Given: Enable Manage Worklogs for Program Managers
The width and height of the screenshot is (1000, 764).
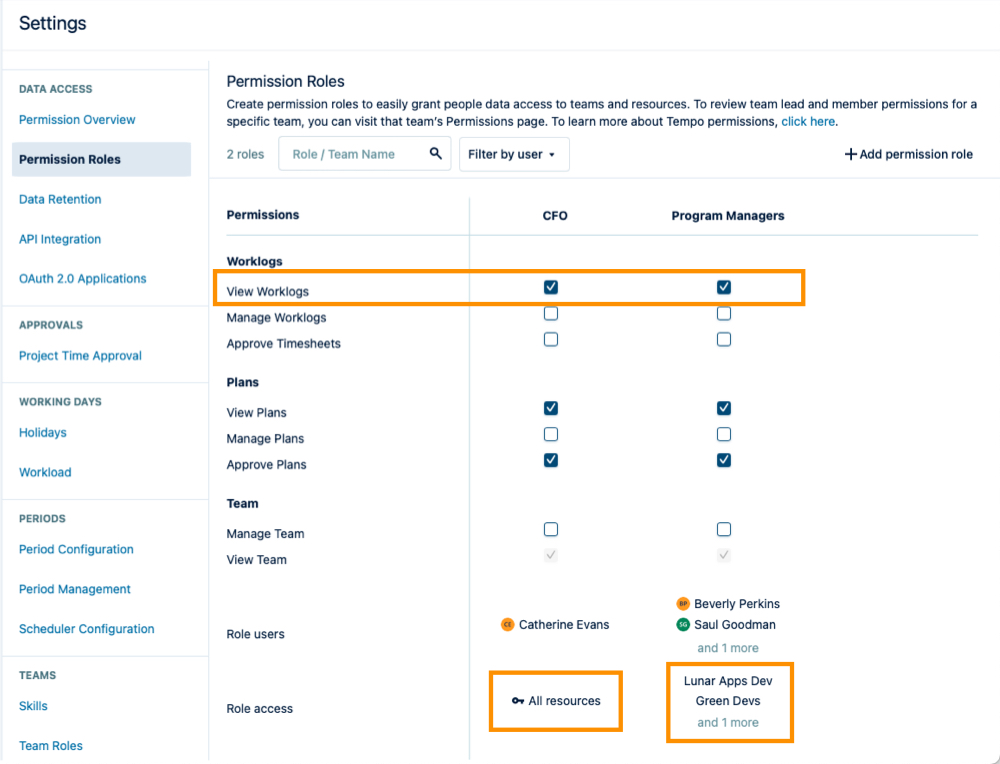Looking at the screenshot, I should coord(724,314).
